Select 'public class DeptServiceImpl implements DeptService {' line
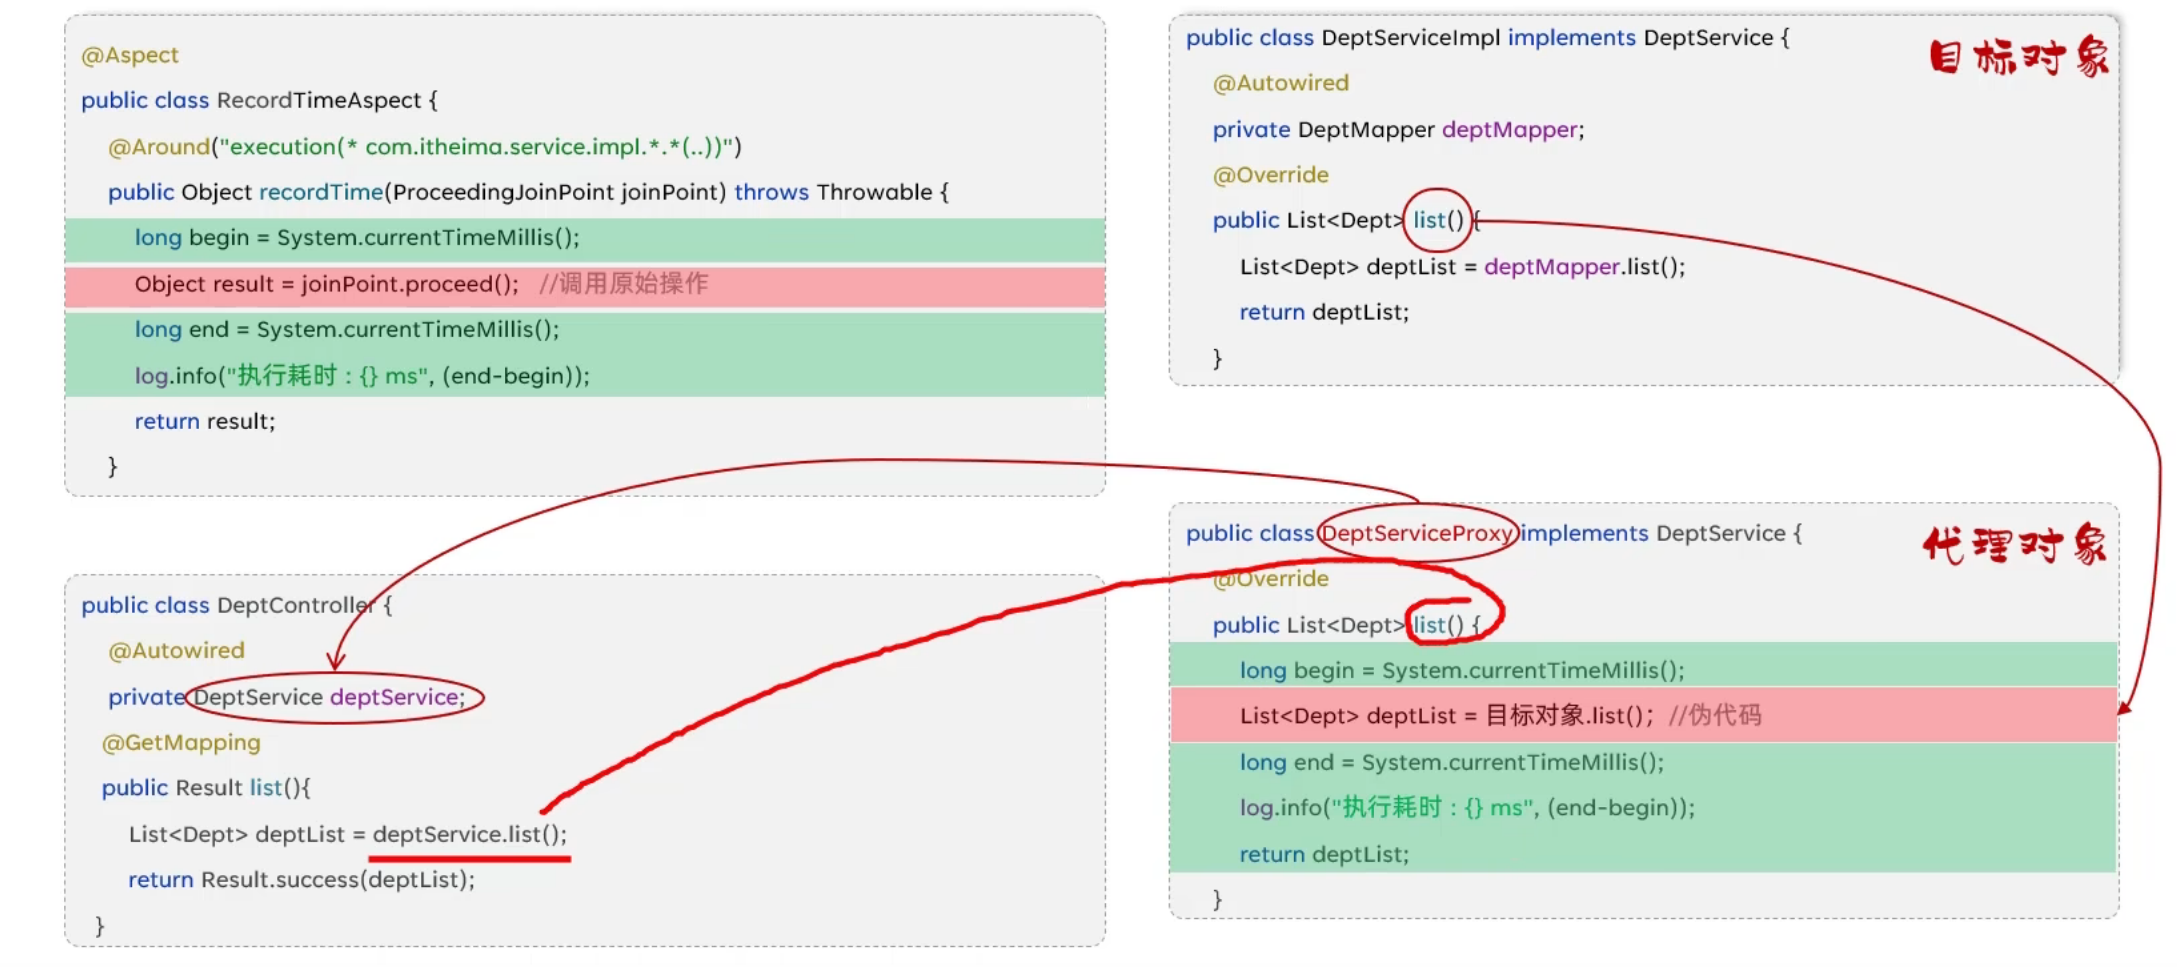 coord(1487,38)
